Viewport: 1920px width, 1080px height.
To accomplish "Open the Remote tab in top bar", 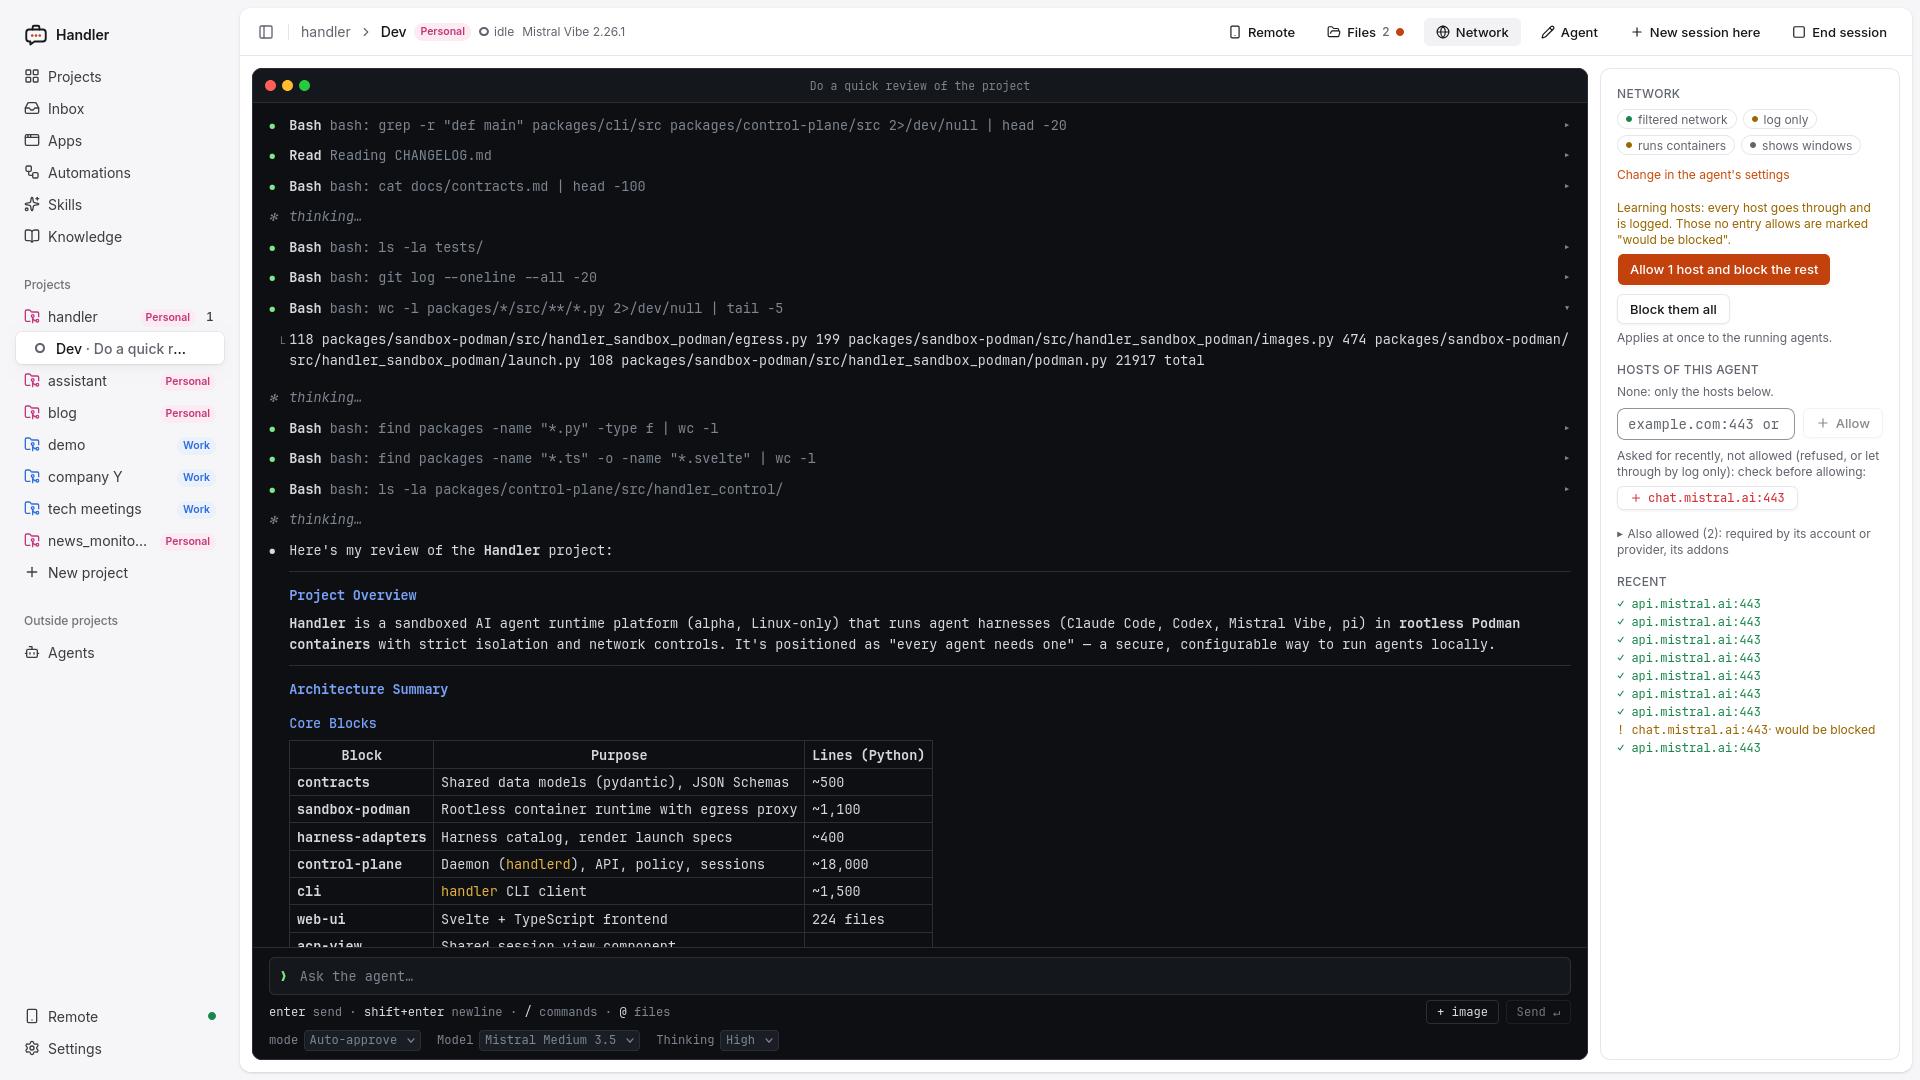I will point(1262,32).
